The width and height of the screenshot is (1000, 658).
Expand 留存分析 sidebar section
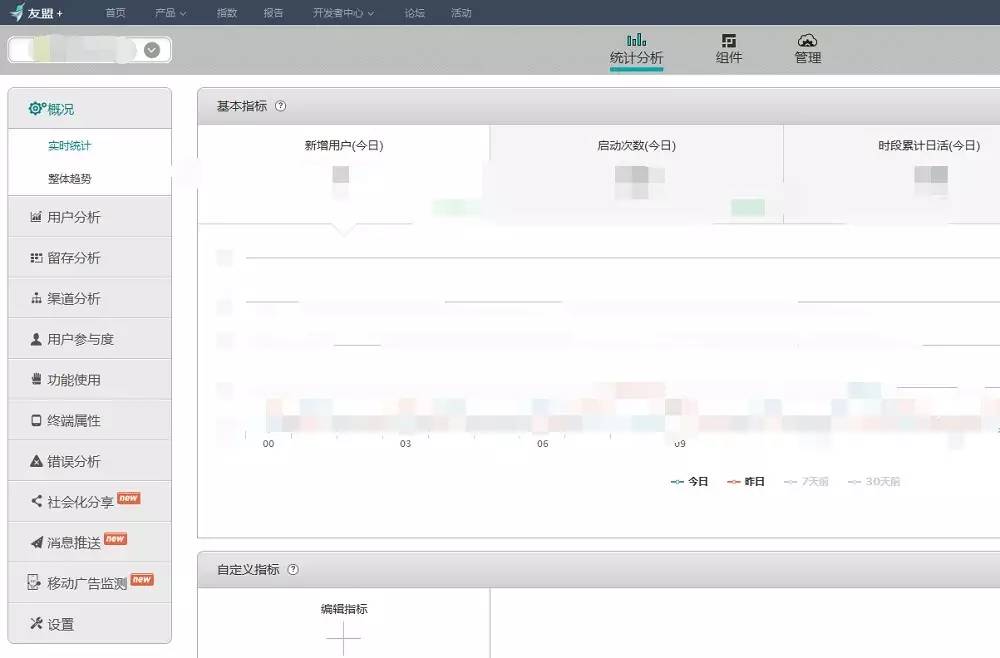[x=90, y=258]
